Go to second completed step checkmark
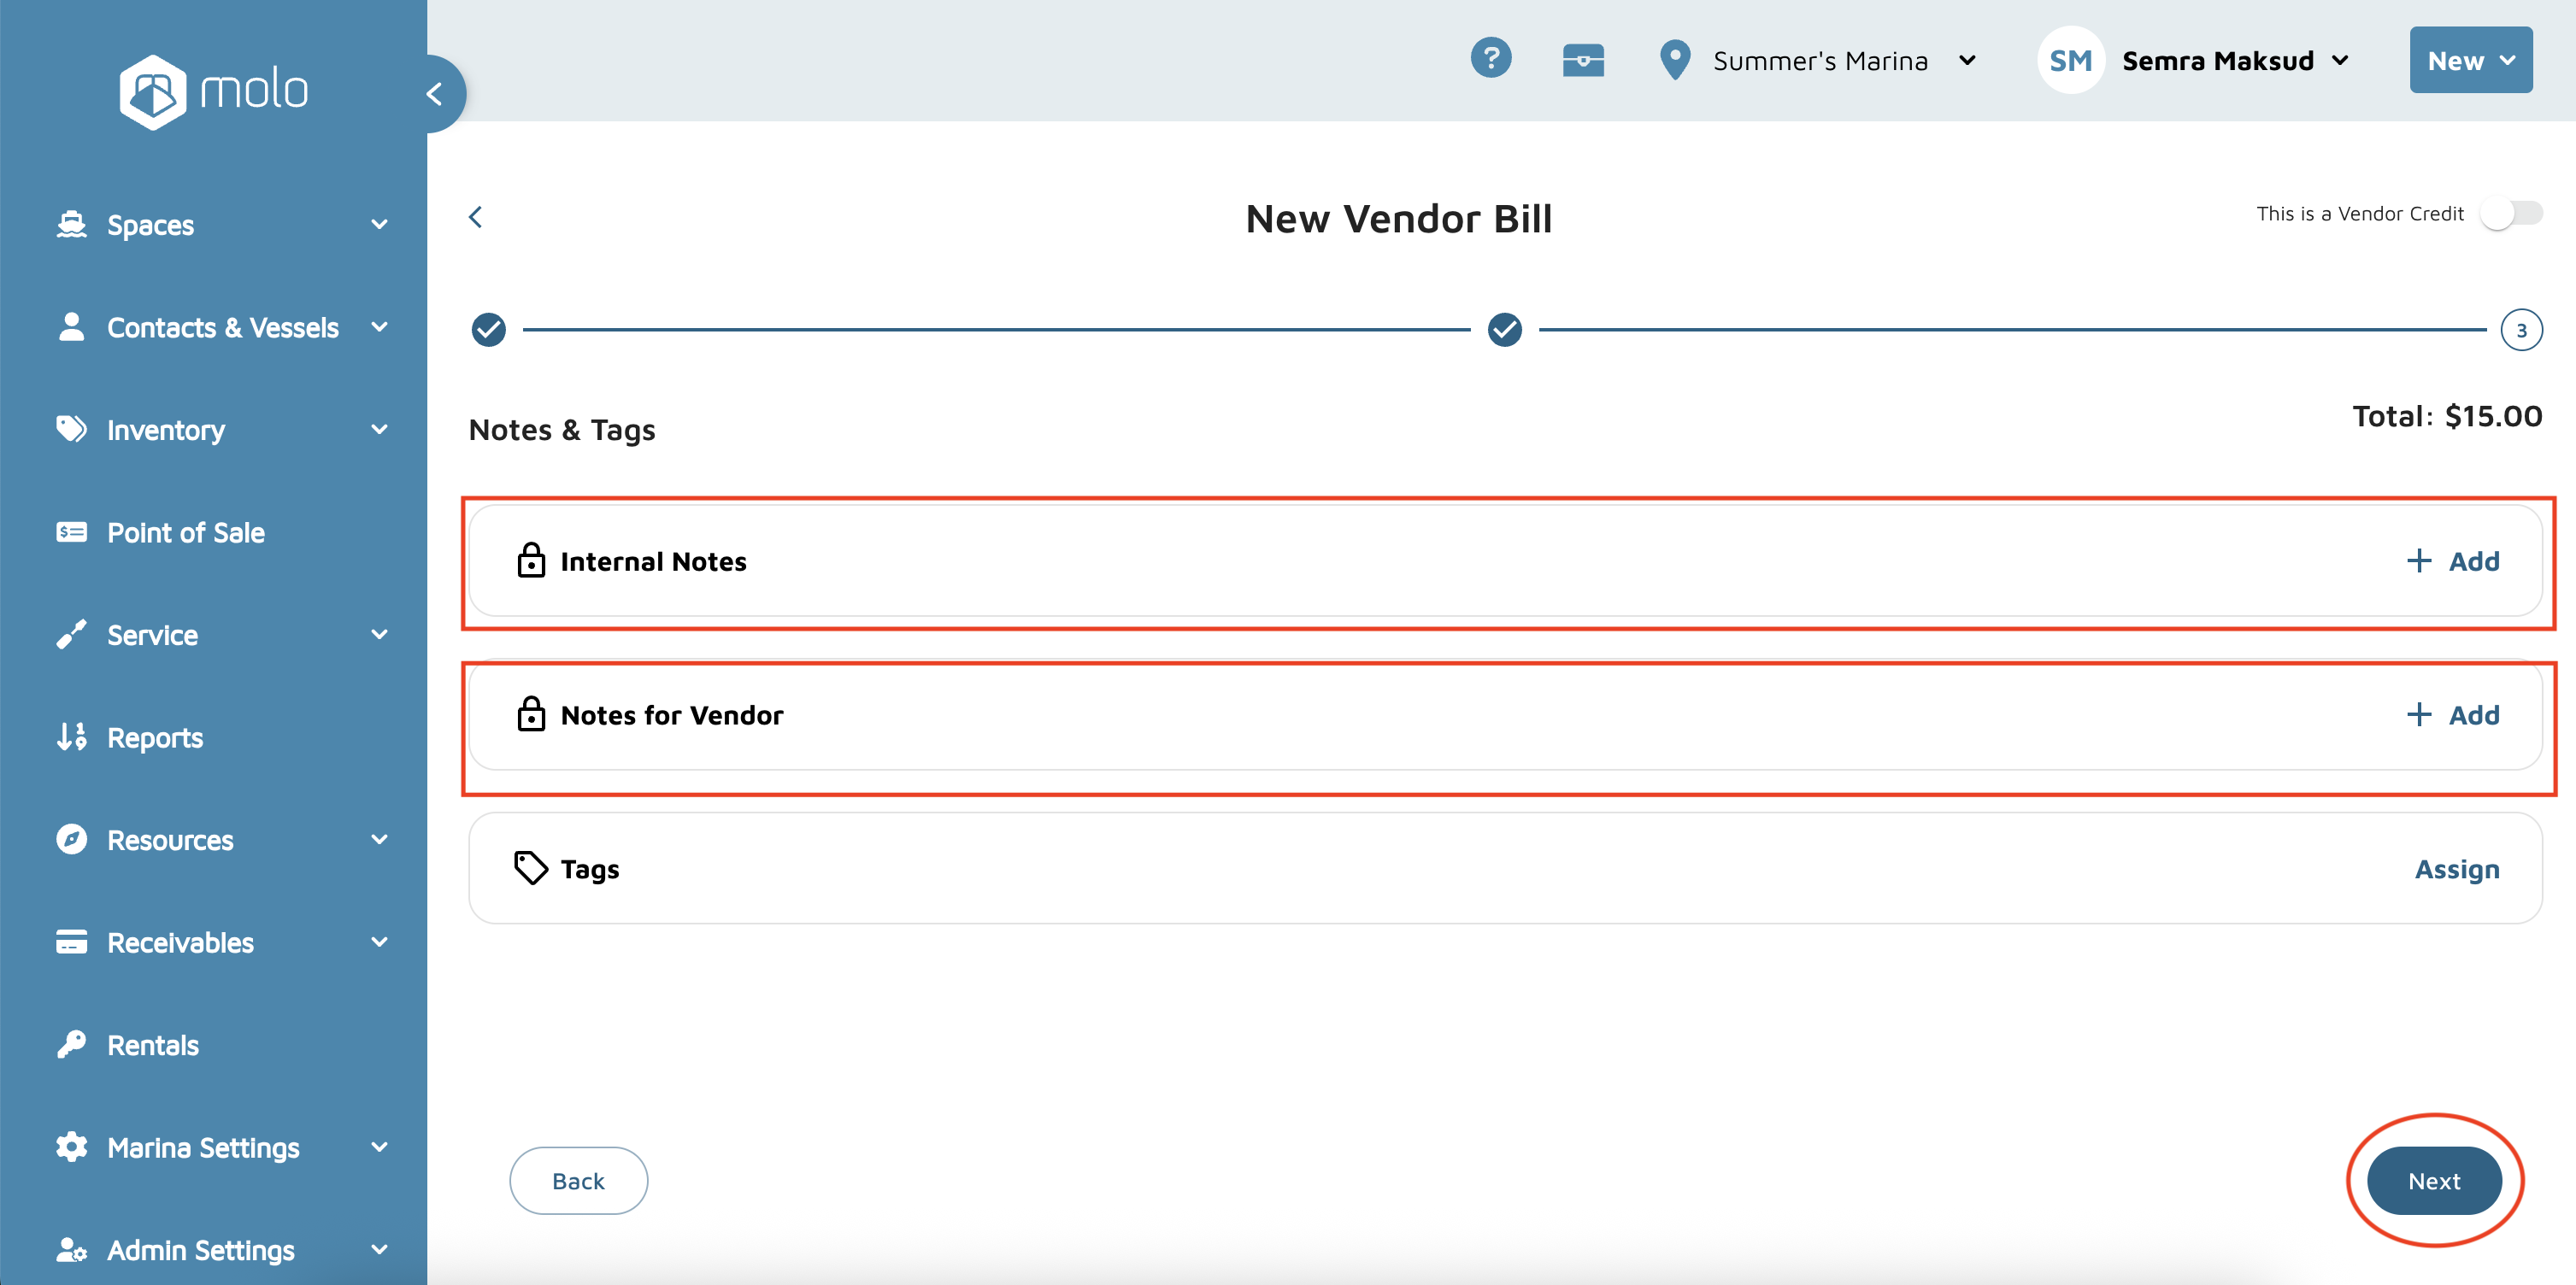Image resolution: width=2576 pixels, height=1285 pixels. 1504,329
